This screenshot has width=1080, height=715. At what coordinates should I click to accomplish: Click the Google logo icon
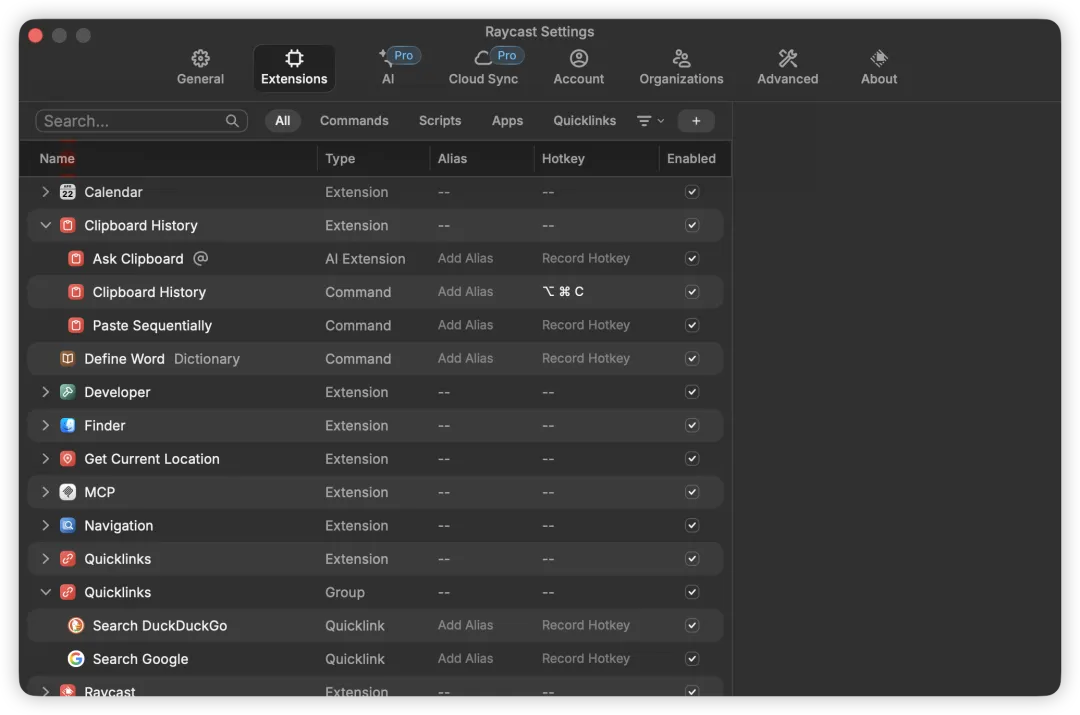pyautogui.click(x=76, y=659)
